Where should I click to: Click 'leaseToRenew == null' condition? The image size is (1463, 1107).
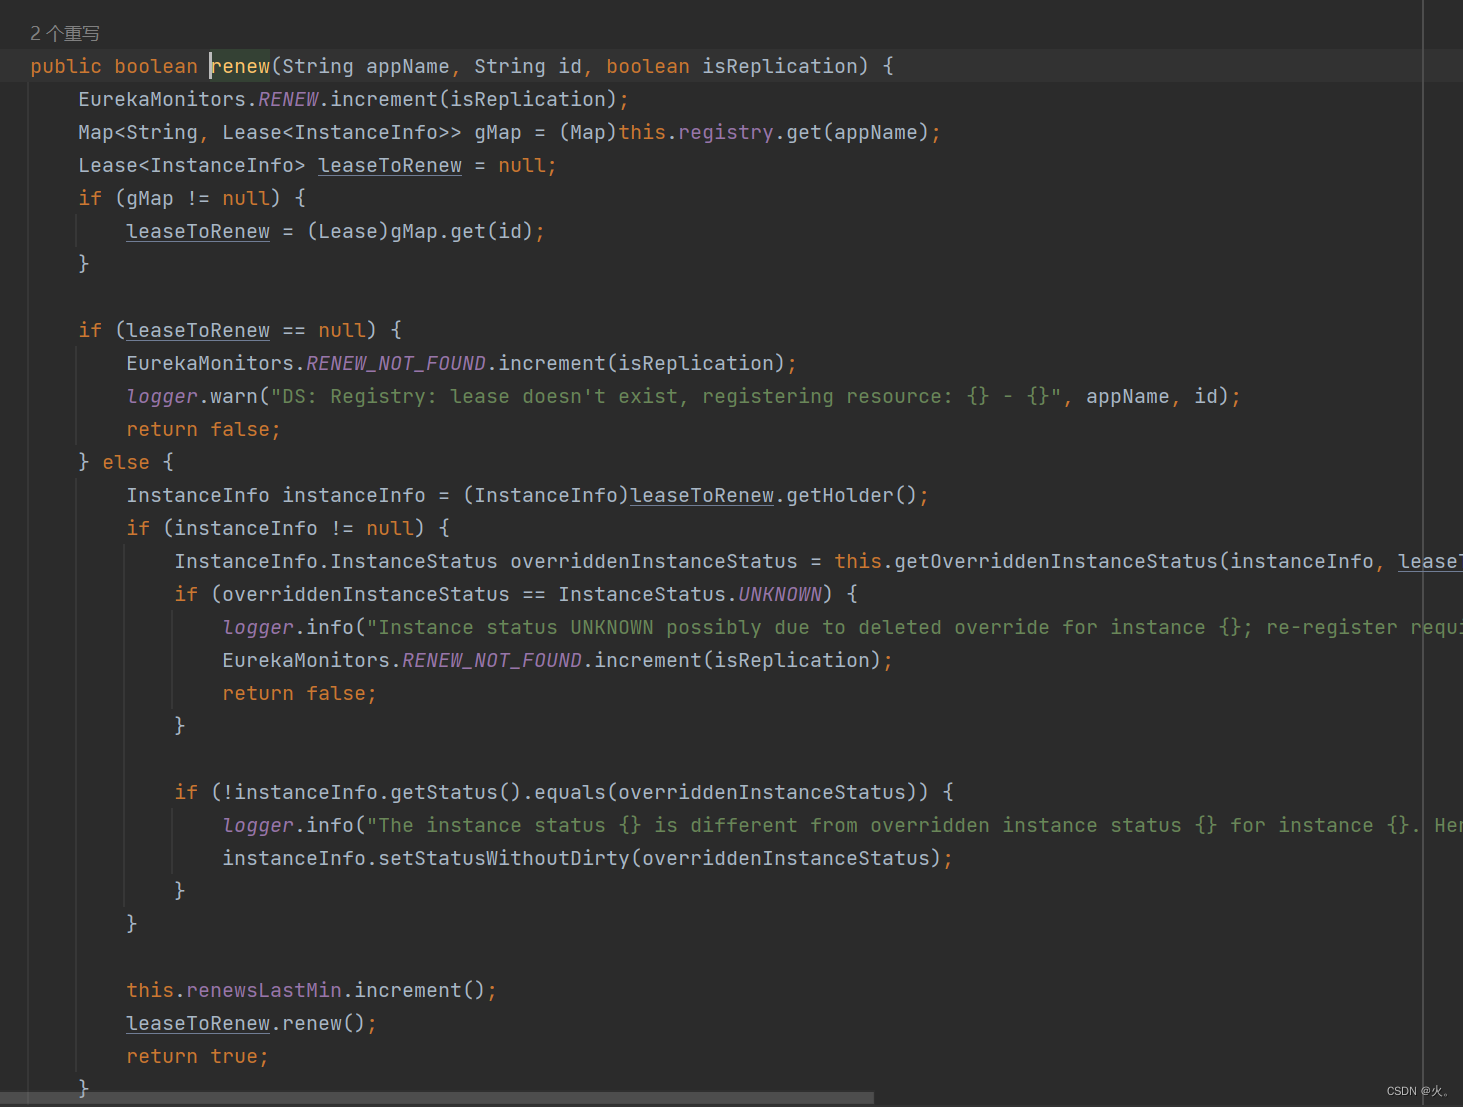(246, 330)
